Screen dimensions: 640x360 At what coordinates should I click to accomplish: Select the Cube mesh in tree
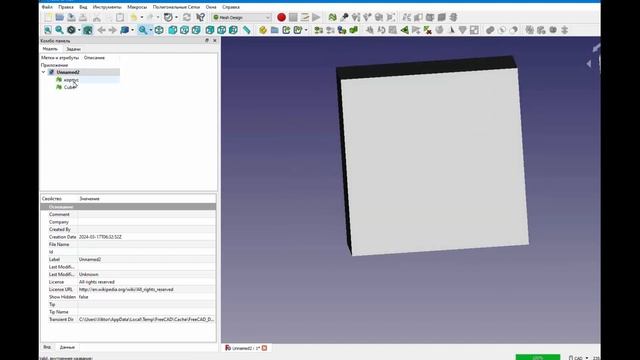(x=69, y=87)
